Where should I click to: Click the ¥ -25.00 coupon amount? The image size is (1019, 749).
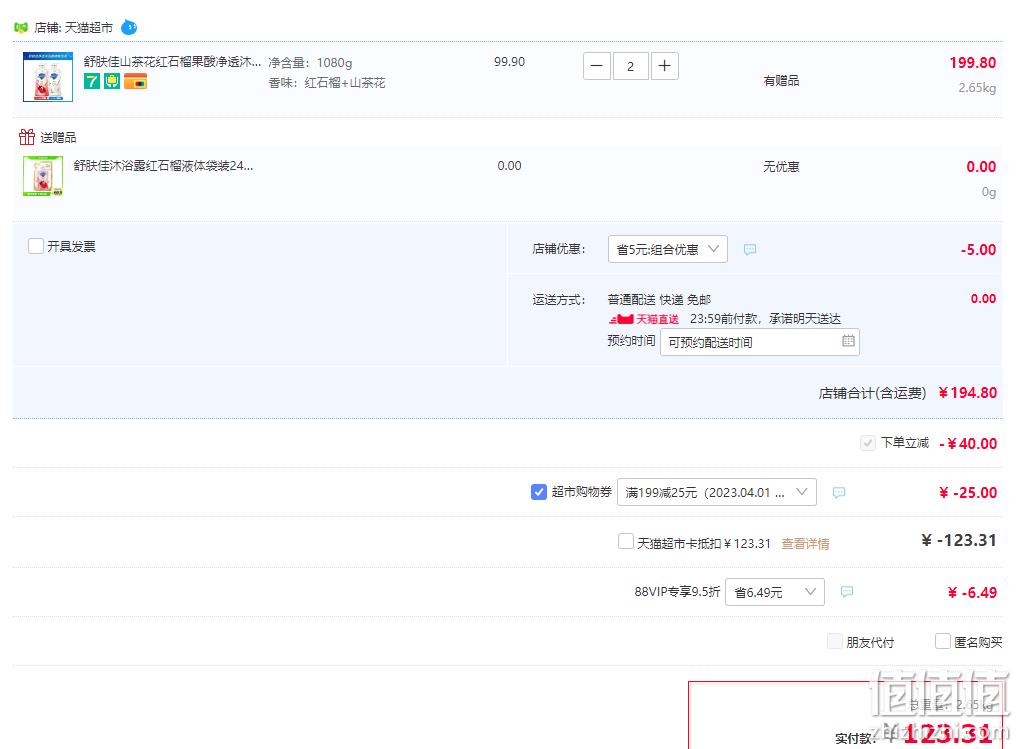968,493
